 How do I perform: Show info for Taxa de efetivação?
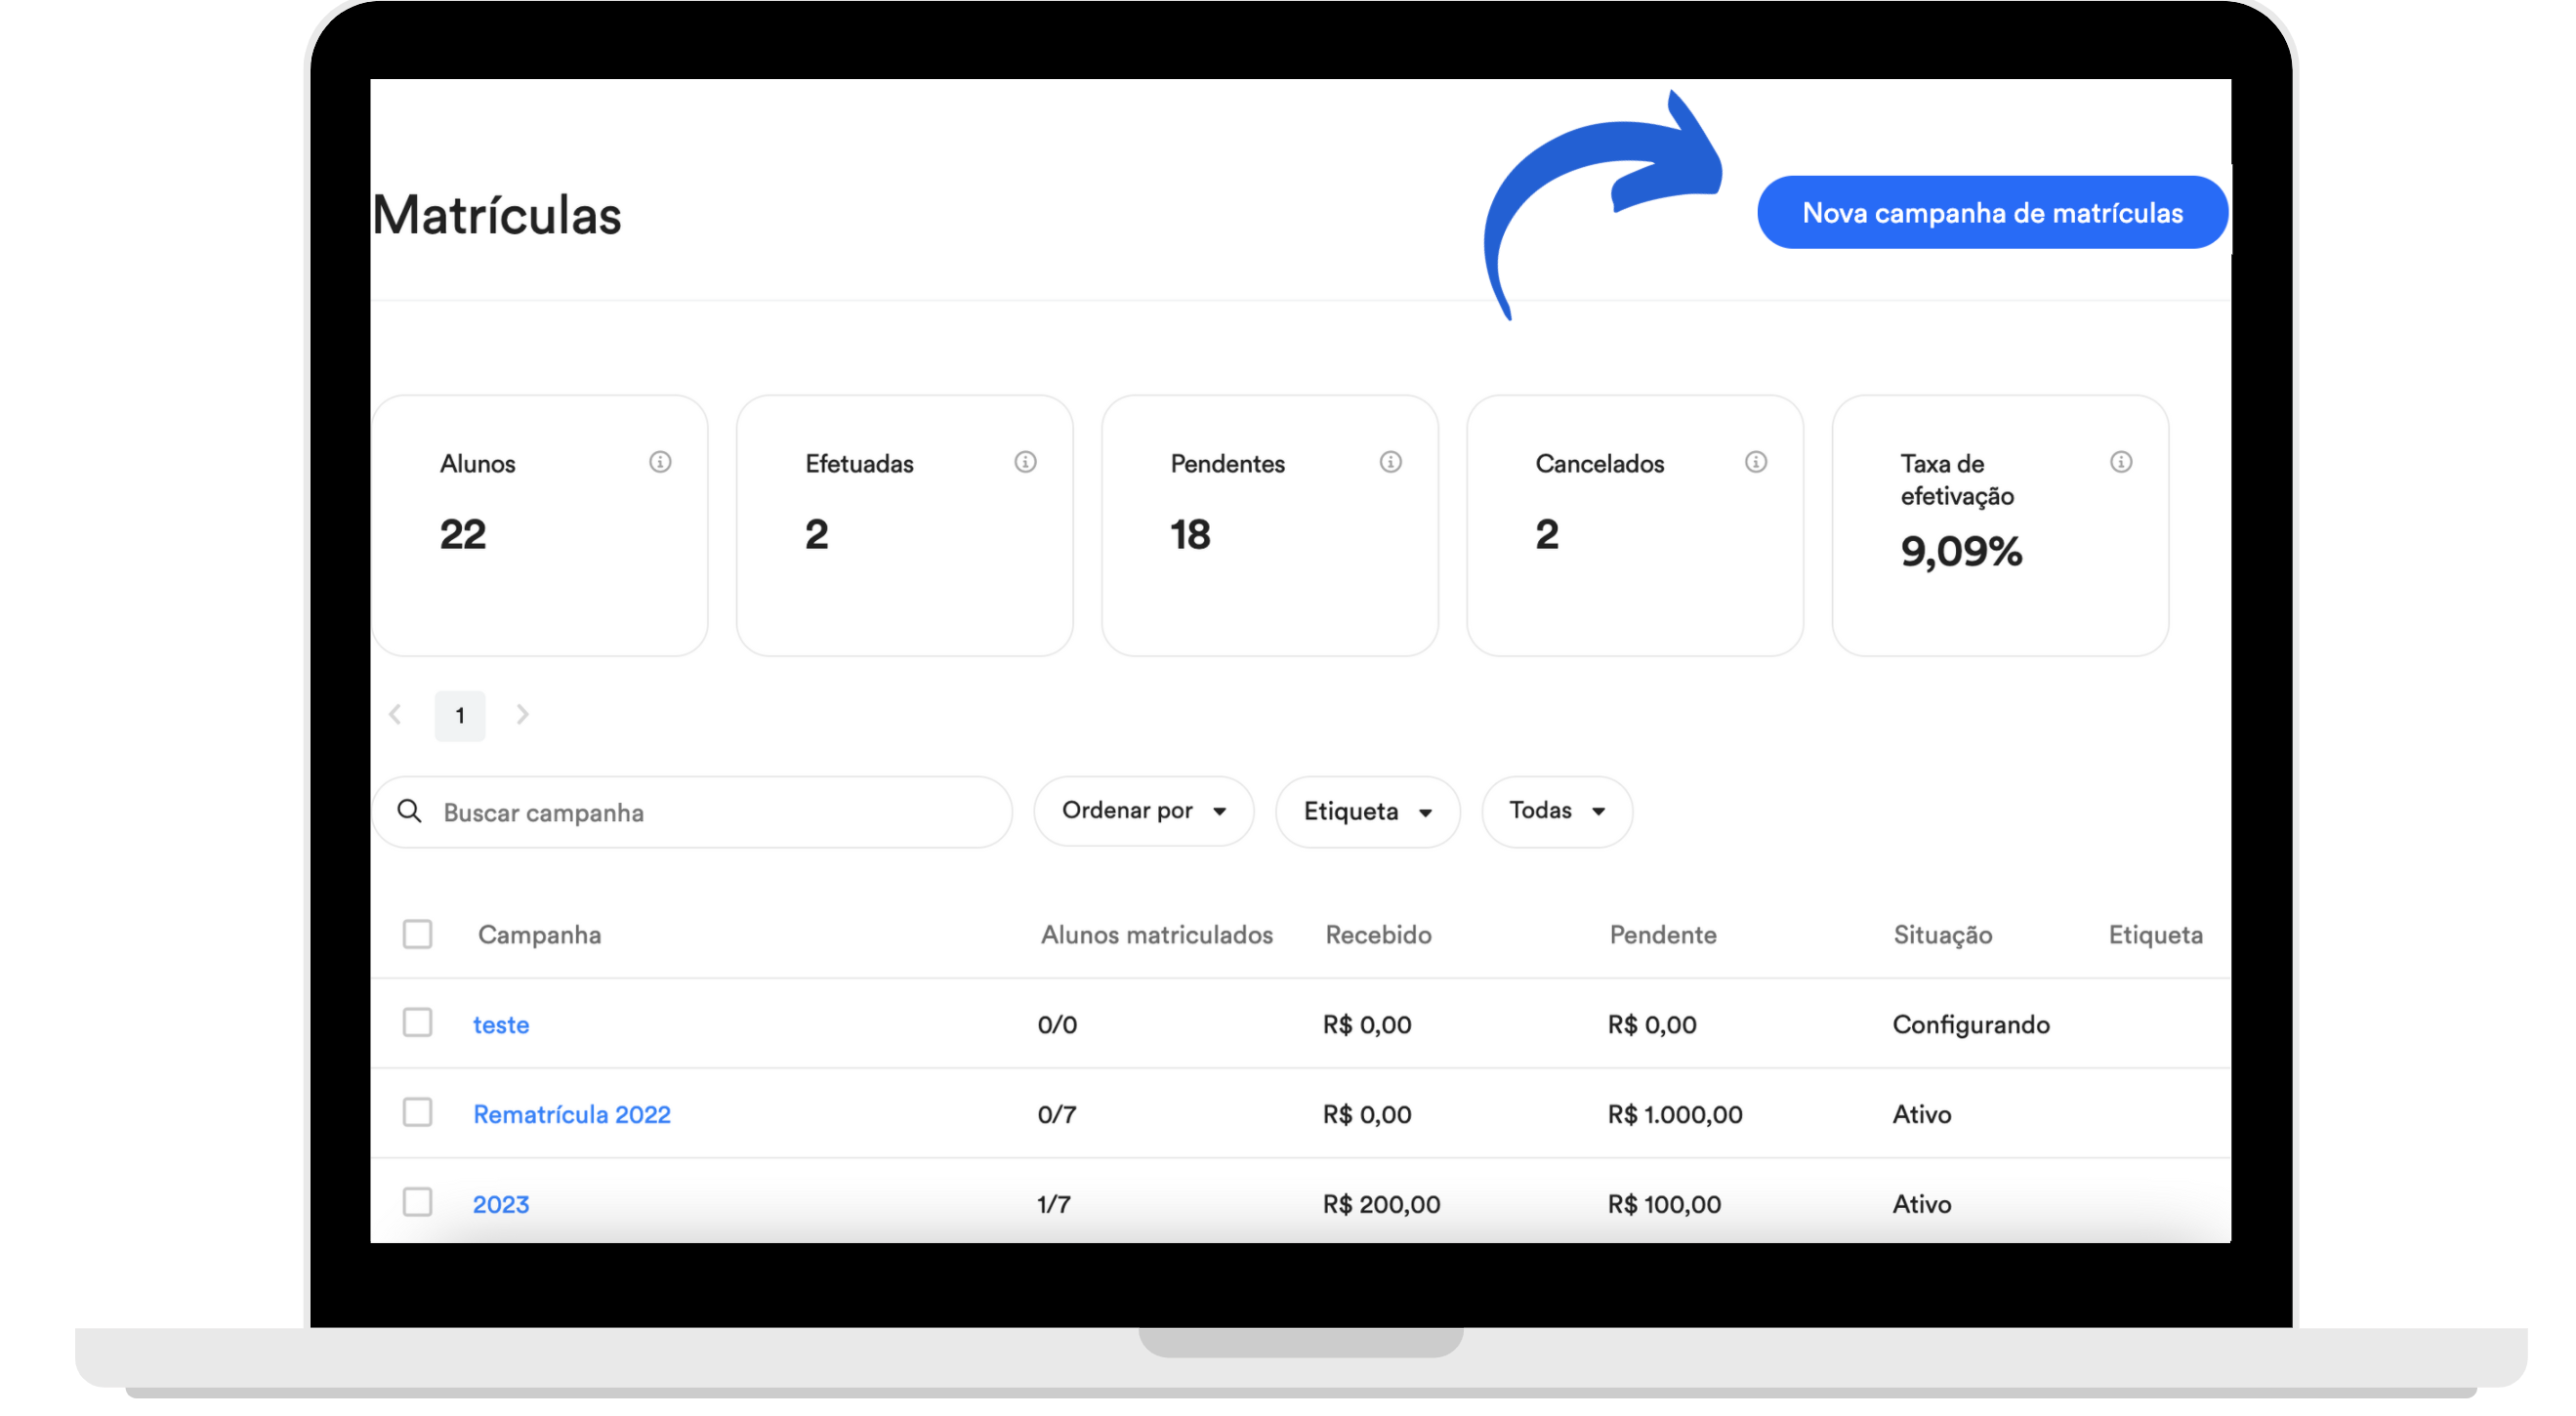(2121, 462)
